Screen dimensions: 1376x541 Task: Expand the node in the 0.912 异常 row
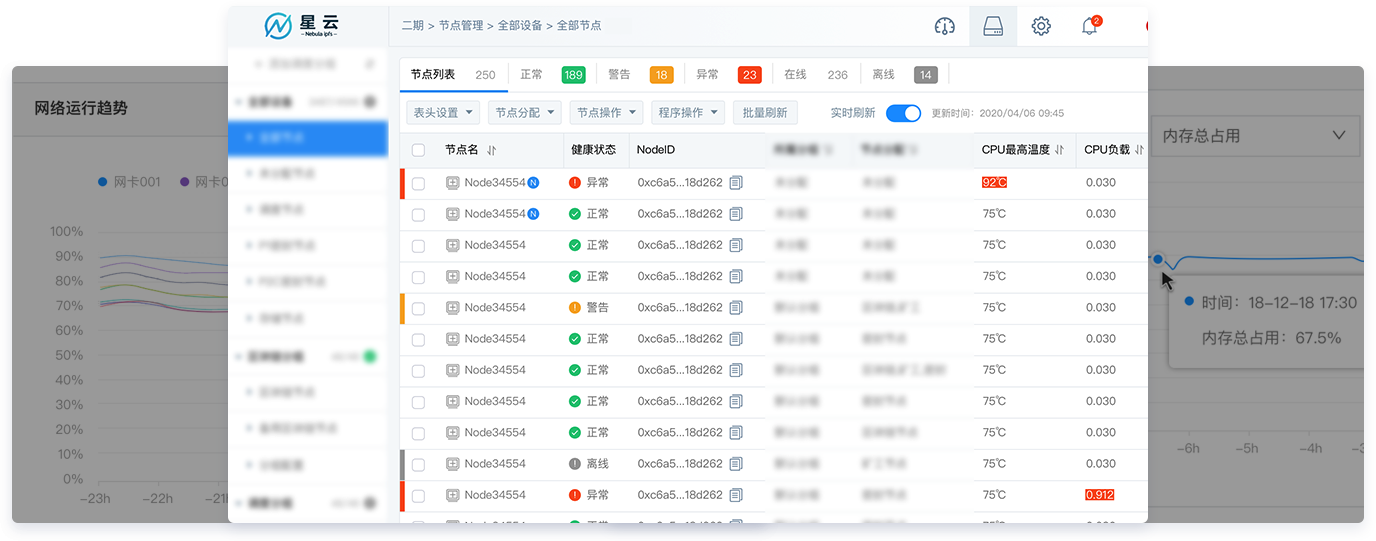coord(452,495)
